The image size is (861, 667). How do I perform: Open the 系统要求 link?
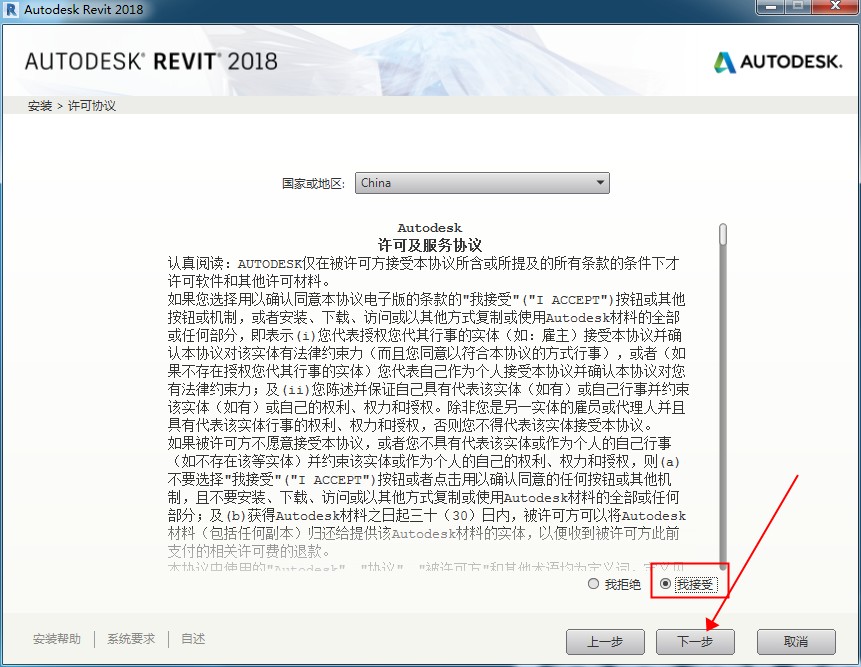click(132, 639)
